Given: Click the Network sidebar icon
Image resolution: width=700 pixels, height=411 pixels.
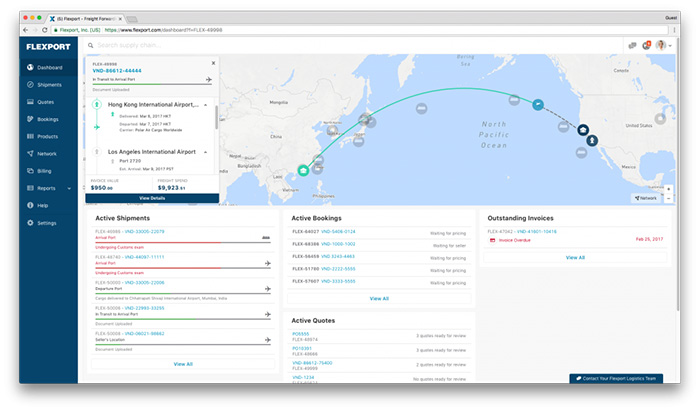Looking at the screenshot, I should [x=30, y=154].
